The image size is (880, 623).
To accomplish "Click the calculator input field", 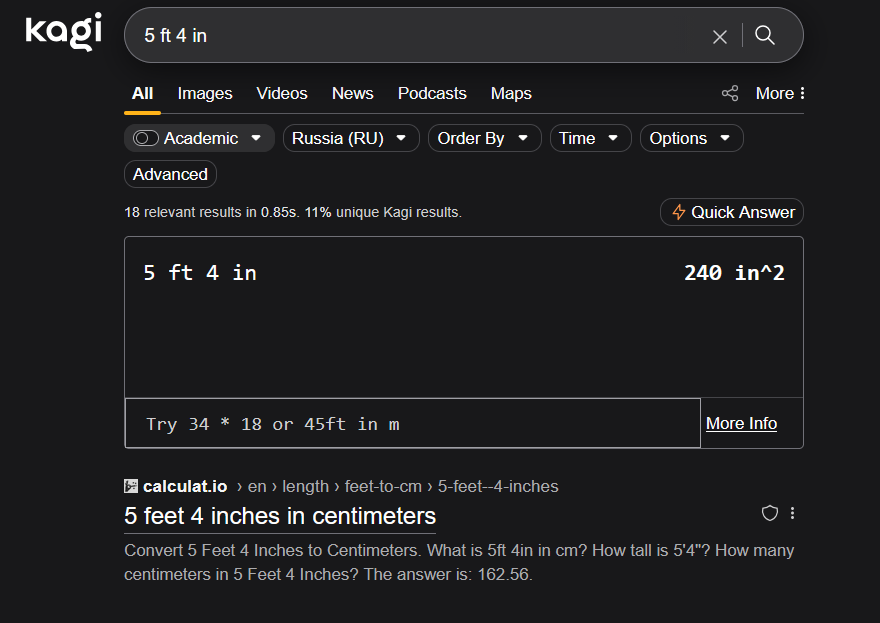I will [412, 423].
